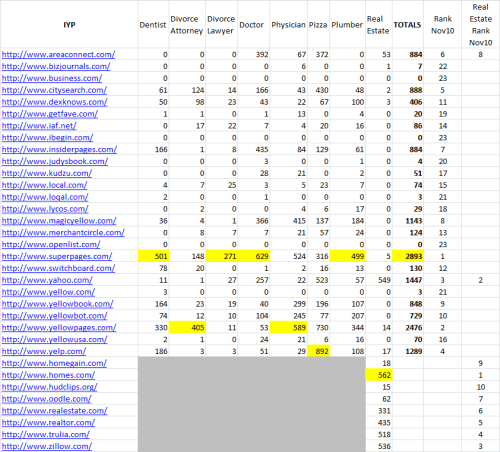This screenshot has height=452, width=500.
Task: Select the IYP column header cell
Action: (69, 25)
